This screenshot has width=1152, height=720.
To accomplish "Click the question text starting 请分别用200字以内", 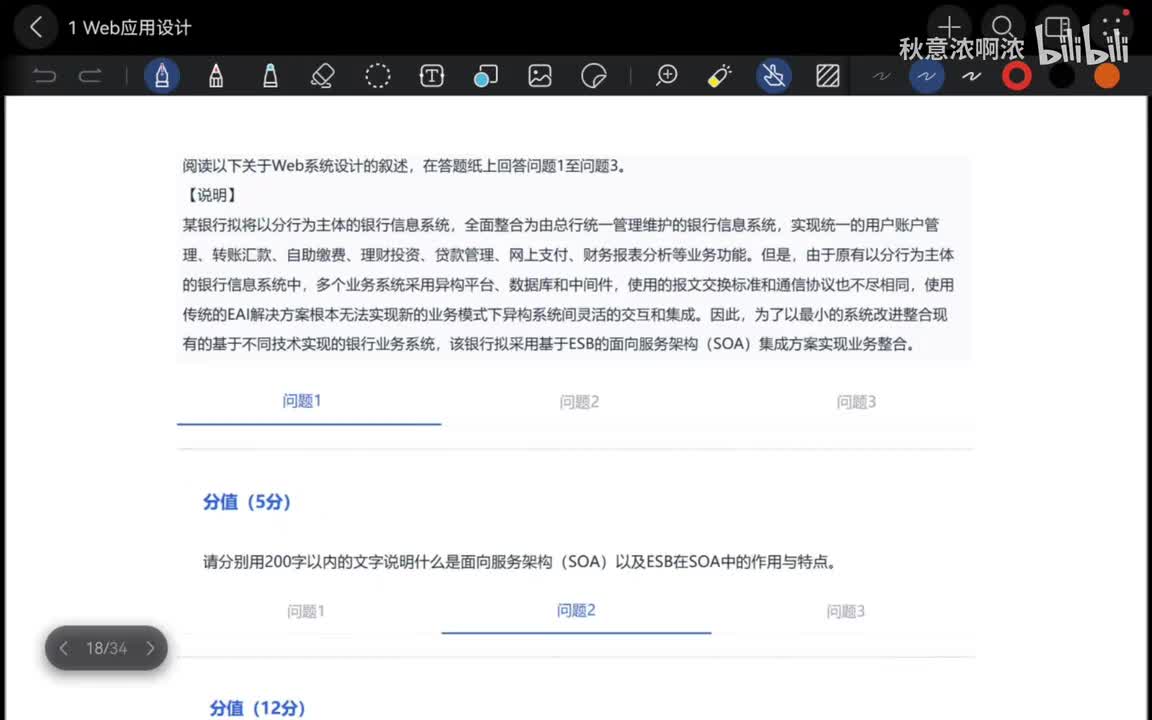I will pos(520,562).
